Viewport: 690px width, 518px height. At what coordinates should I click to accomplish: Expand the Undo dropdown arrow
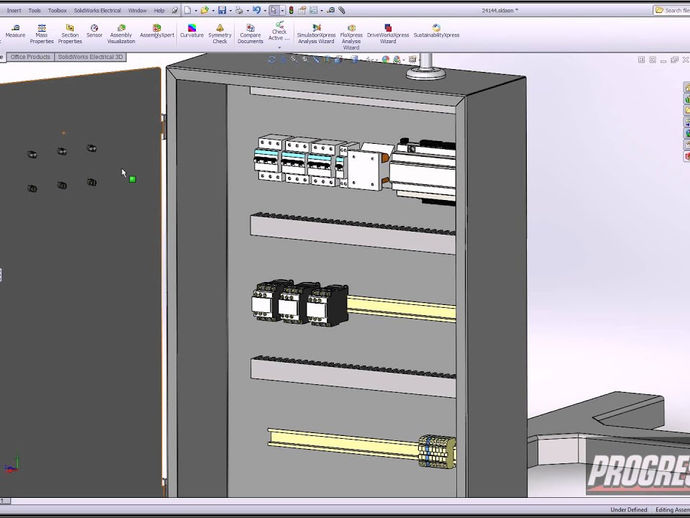264,11
